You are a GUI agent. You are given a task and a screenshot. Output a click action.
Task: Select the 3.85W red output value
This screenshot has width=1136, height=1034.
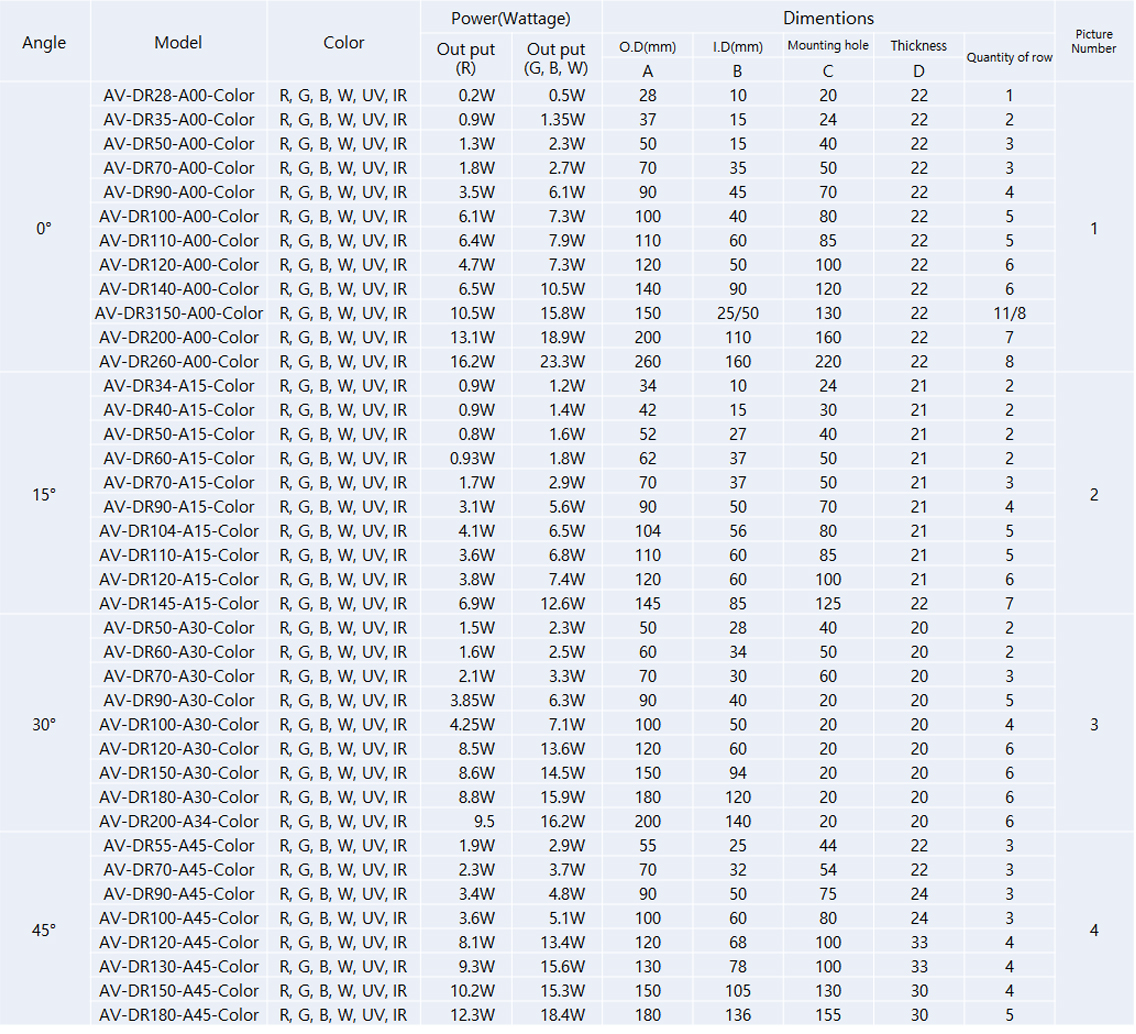pyautogui.click(x=472, y=701)
